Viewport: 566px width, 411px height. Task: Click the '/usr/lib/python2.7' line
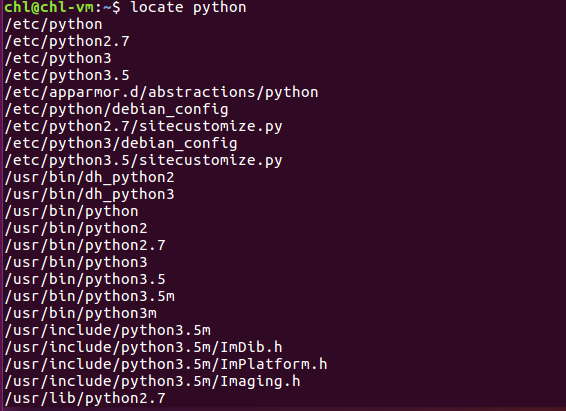tap(85, 398)
